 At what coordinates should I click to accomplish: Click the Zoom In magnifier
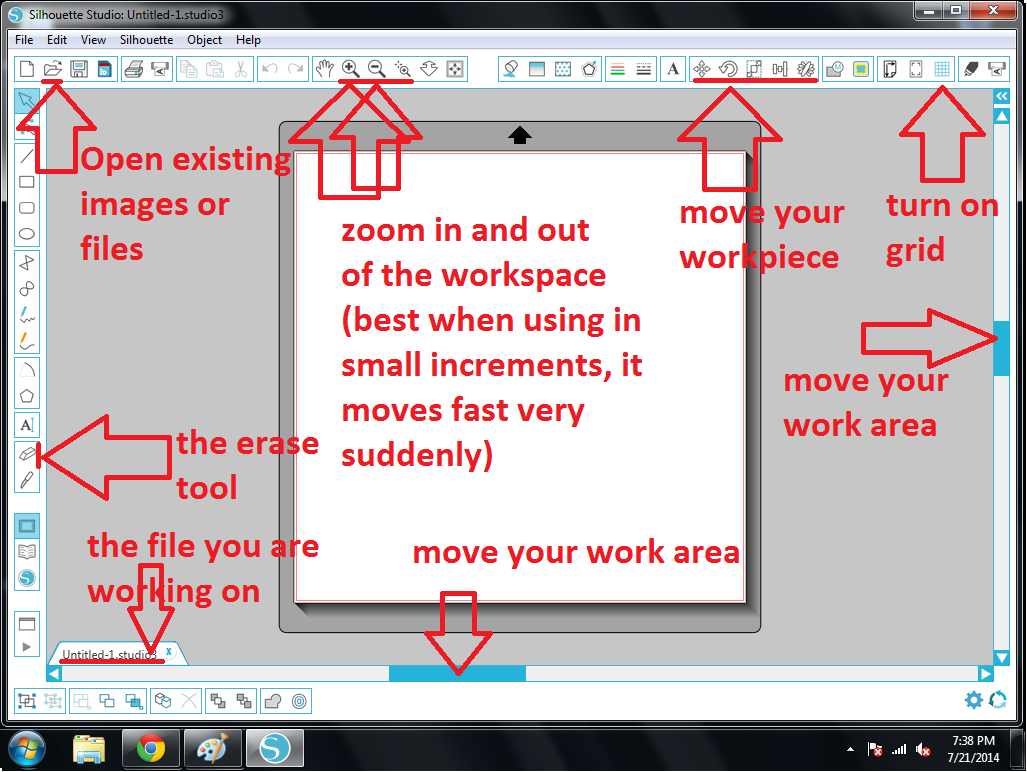tap(350, 69)
